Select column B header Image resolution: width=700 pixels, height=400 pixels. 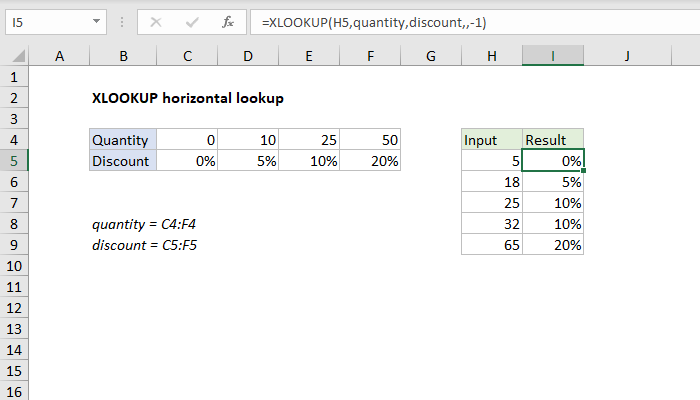tap(123, 56)
